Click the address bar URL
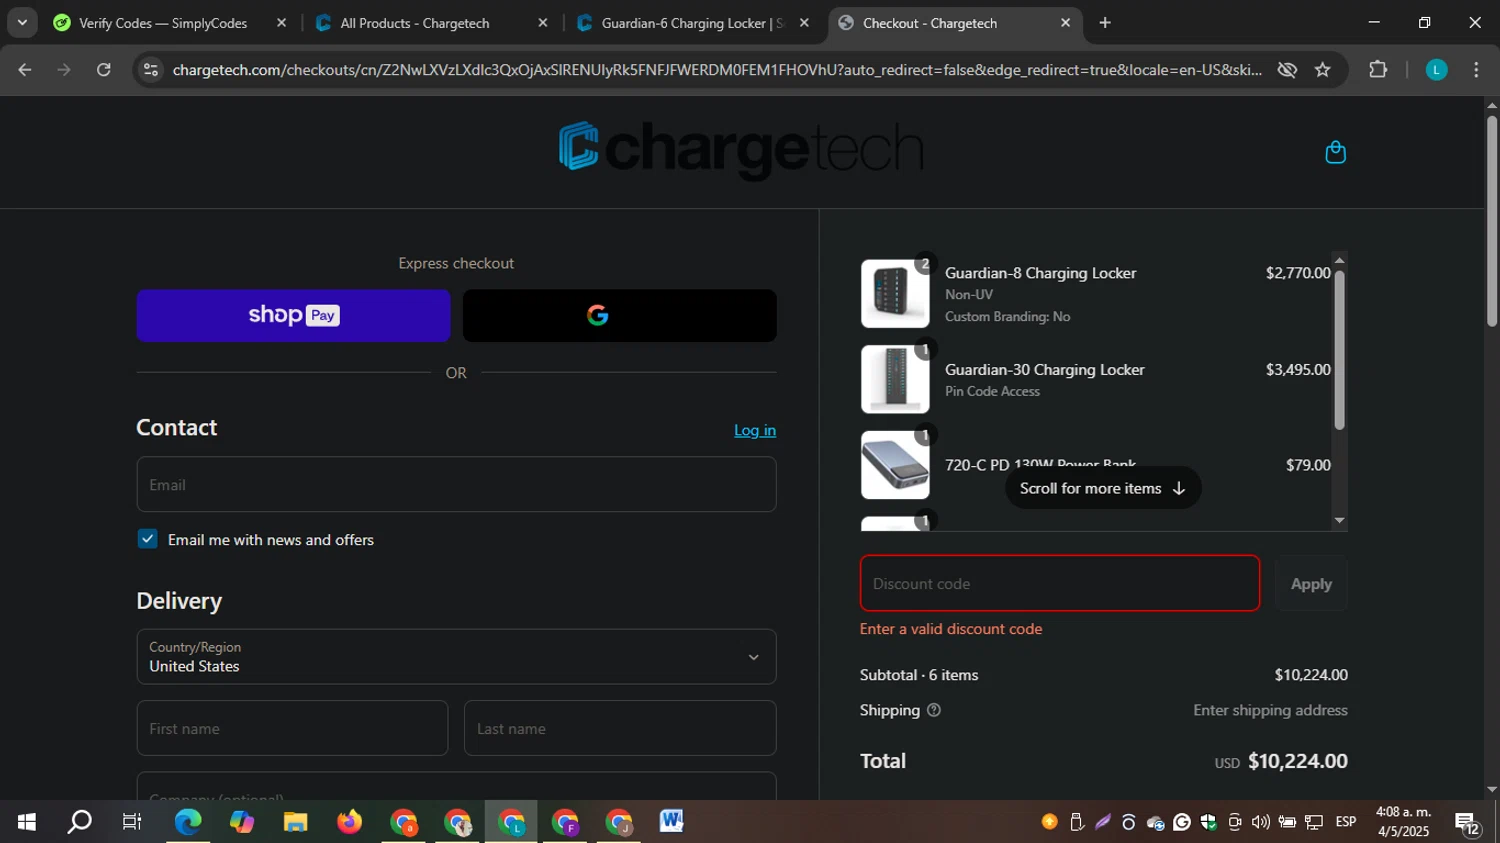 click(x=717, y=69)
